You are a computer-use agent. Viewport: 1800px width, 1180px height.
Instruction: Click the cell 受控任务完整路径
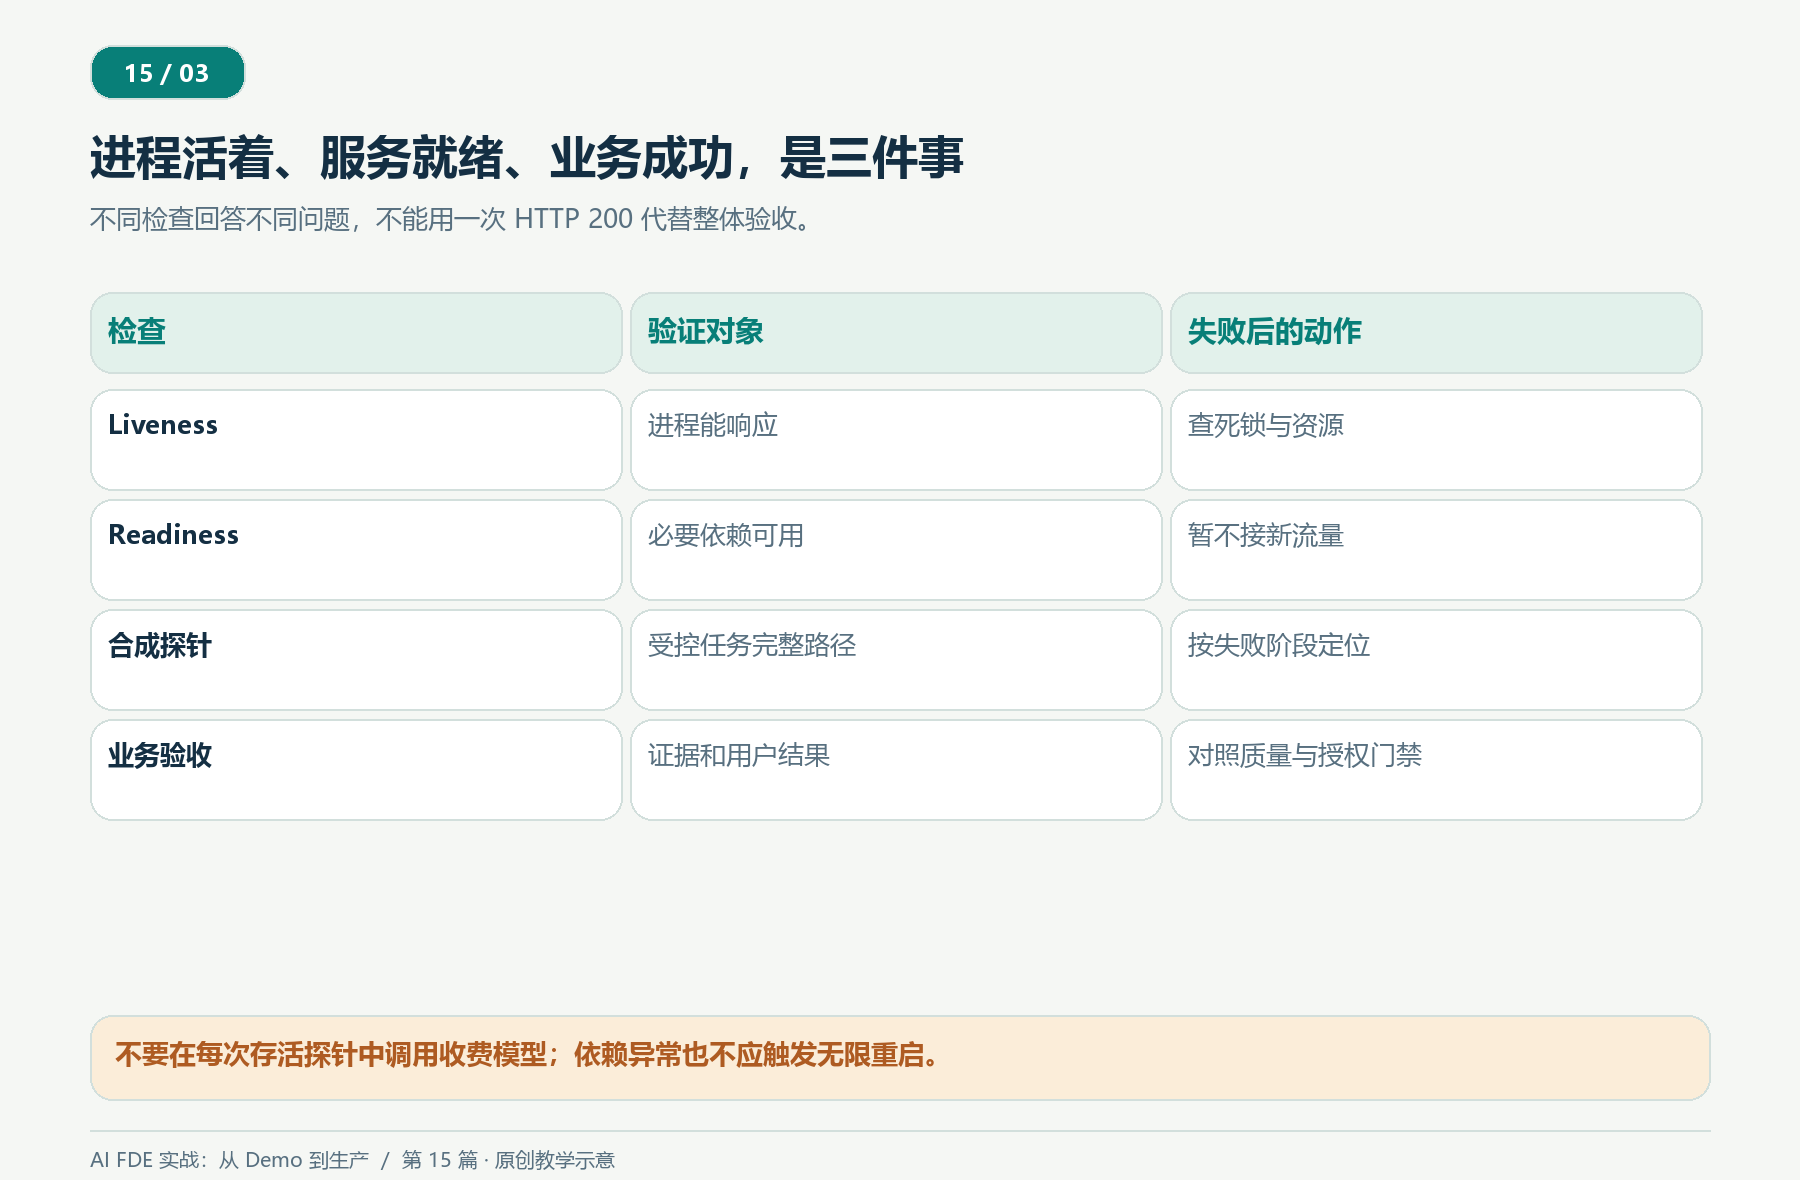point(896,660)
